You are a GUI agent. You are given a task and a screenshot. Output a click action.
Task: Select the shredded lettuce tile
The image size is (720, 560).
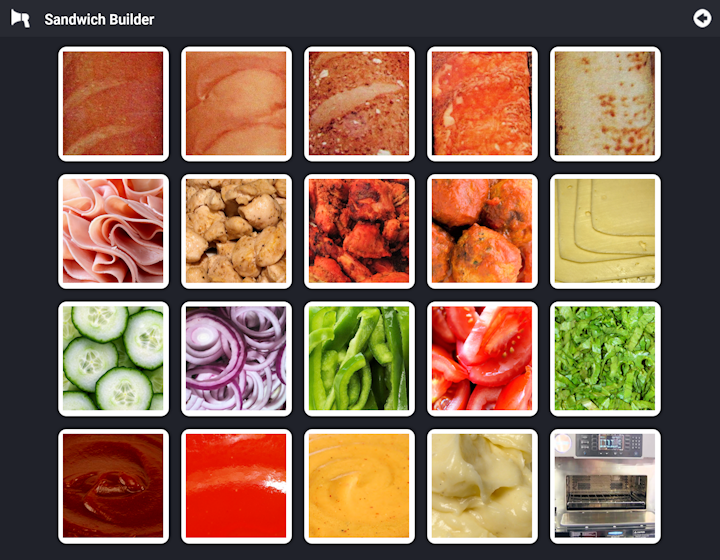pos(605,359)
